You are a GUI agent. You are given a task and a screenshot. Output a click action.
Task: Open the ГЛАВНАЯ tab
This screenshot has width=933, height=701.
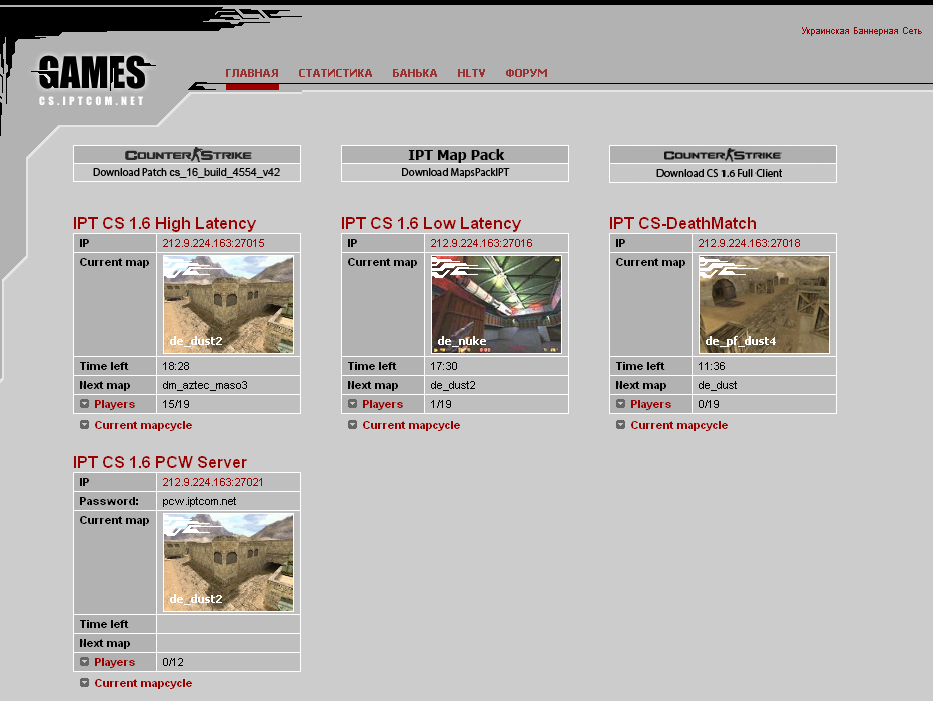coord(252,73)
